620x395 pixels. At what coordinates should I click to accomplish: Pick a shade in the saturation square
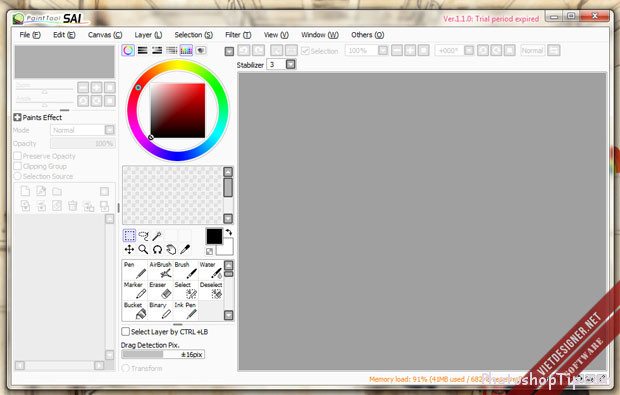pyautogui.click(x=178, y=110)
